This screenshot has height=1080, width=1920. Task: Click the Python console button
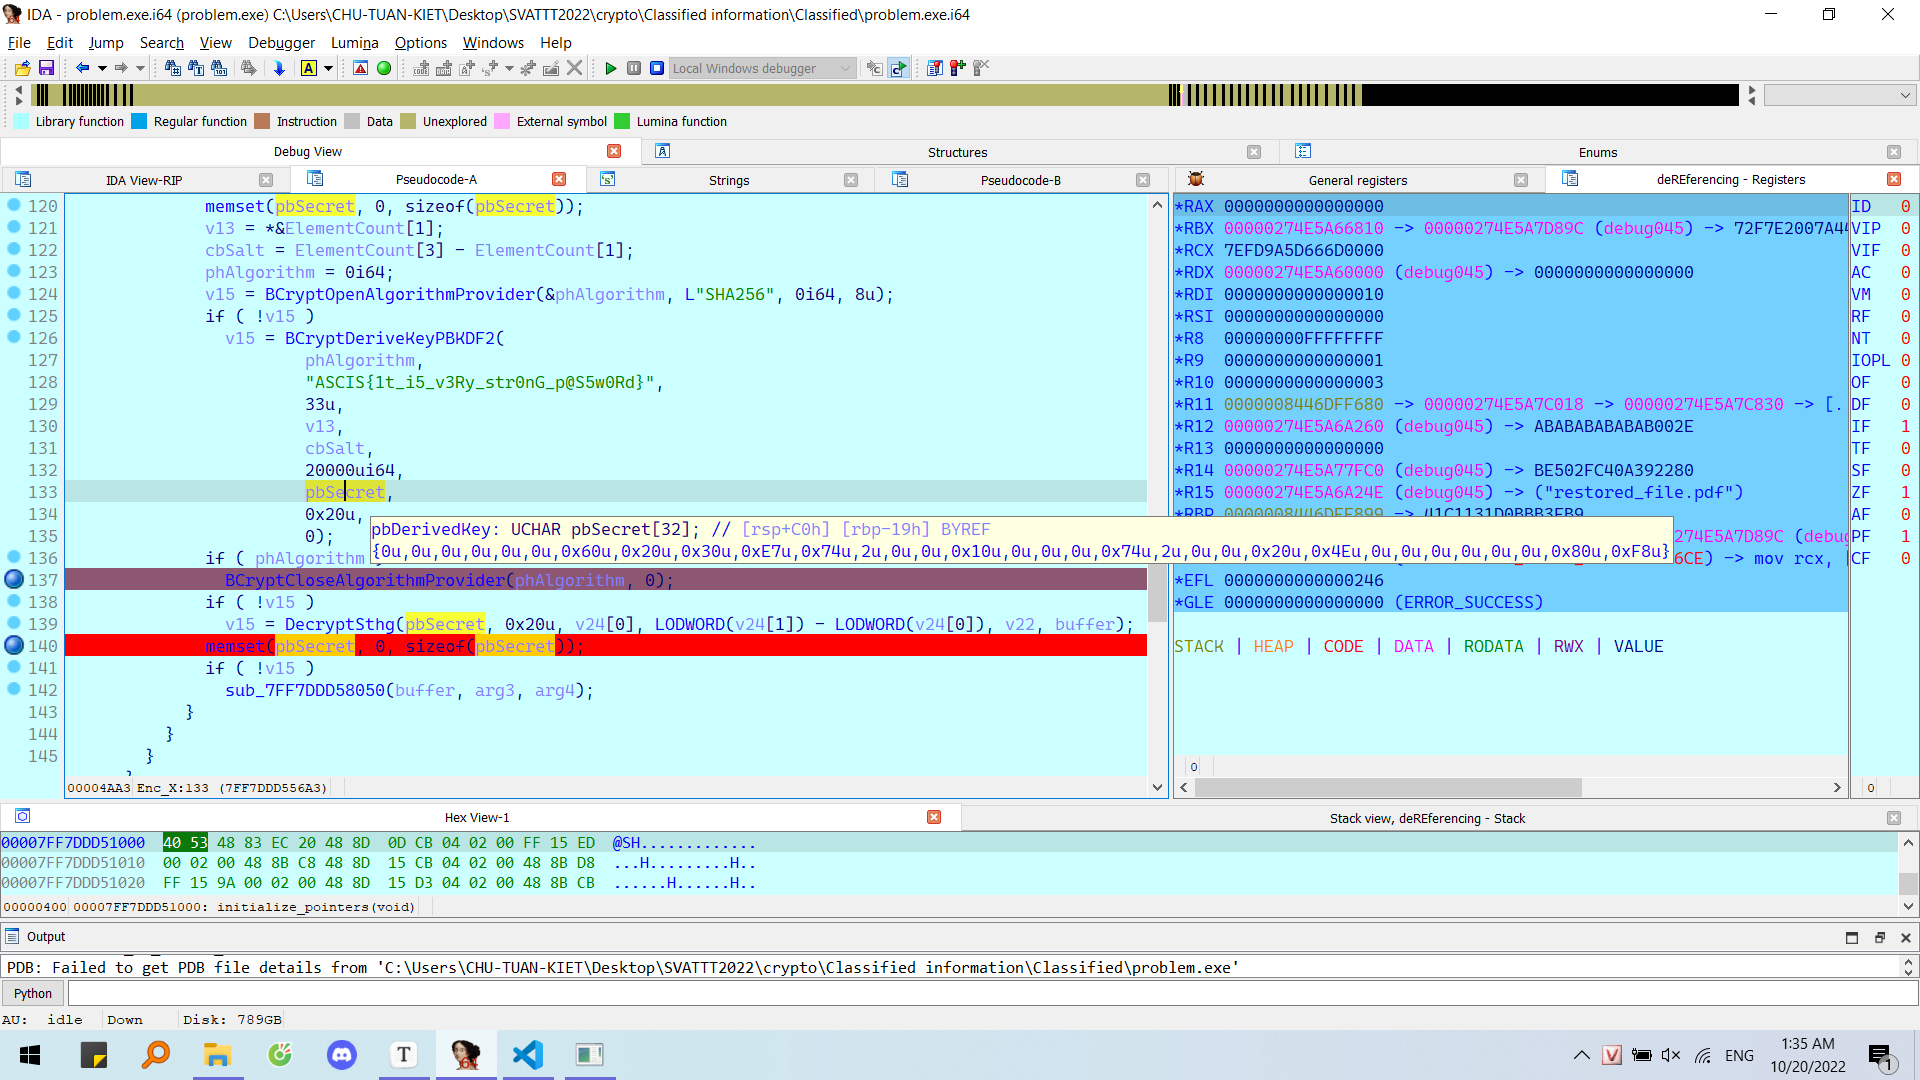[x=33, y=993]
